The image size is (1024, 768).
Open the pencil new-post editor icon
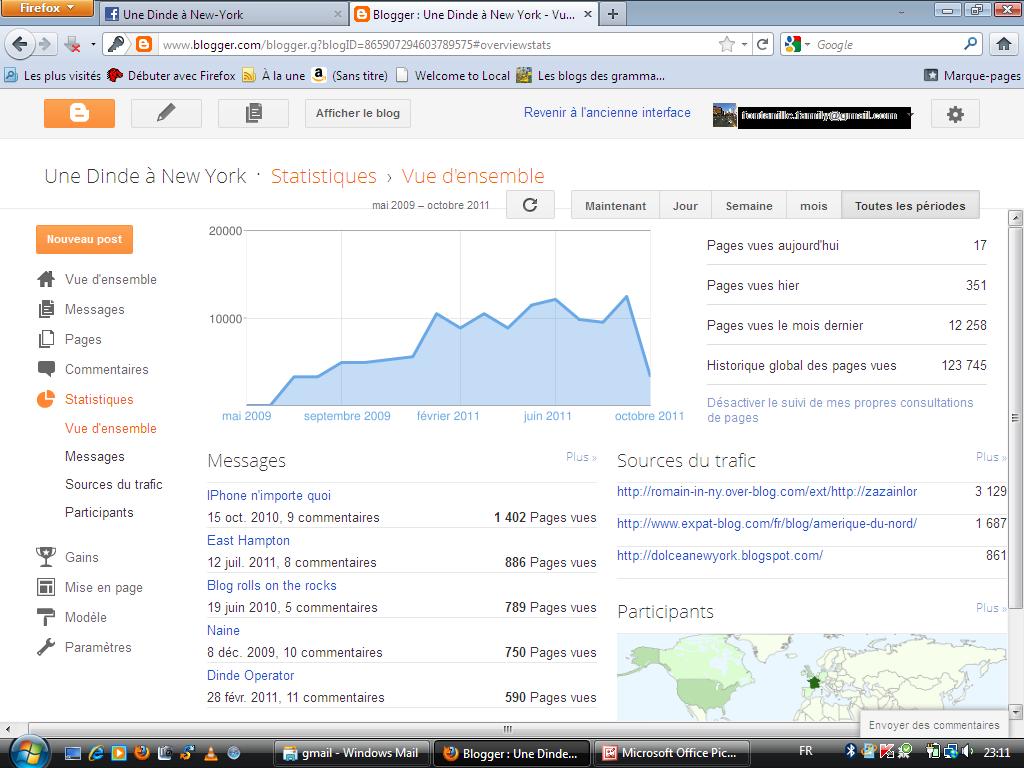point(166,113)
